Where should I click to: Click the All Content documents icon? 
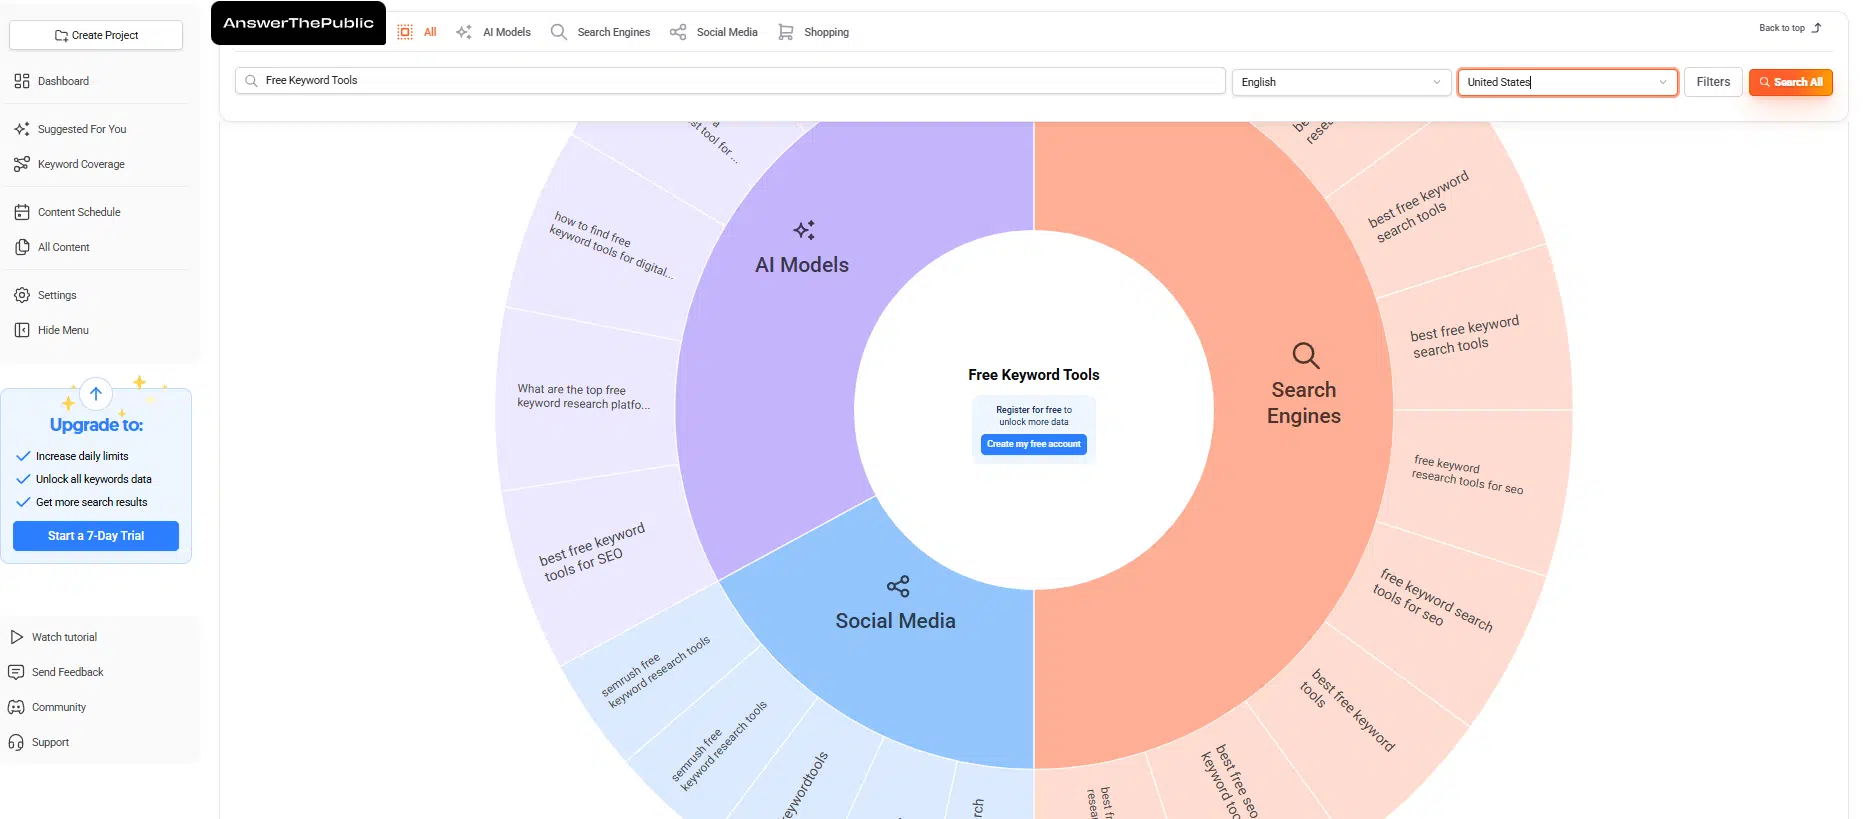pyautogui.click(x=22, y=247)
